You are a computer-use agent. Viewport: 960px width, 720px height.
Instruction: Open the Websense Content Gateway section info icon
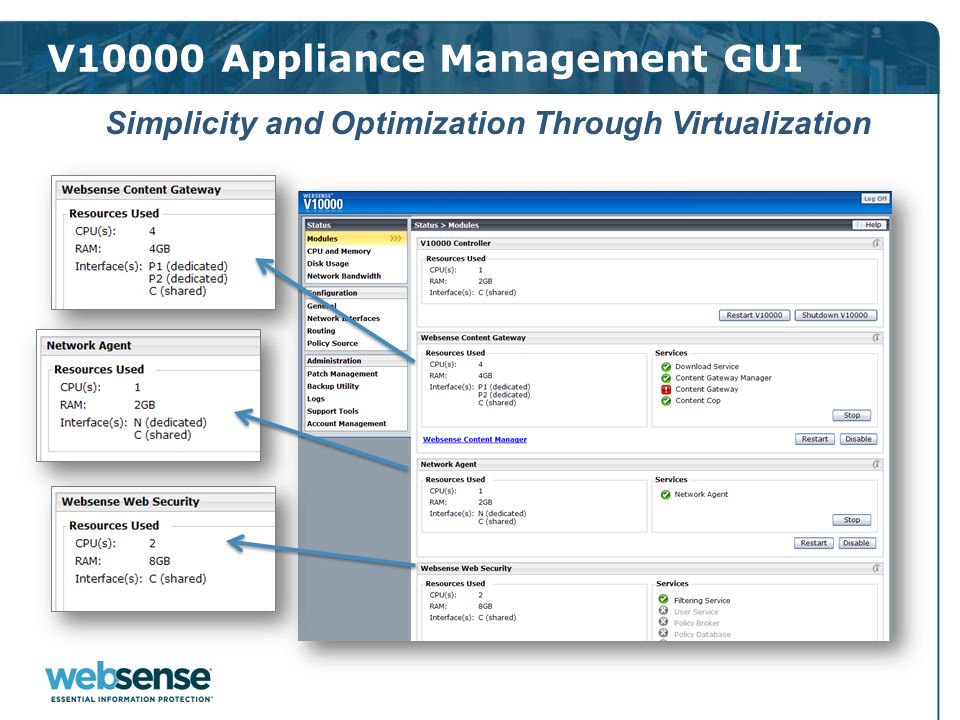point(876,337)
